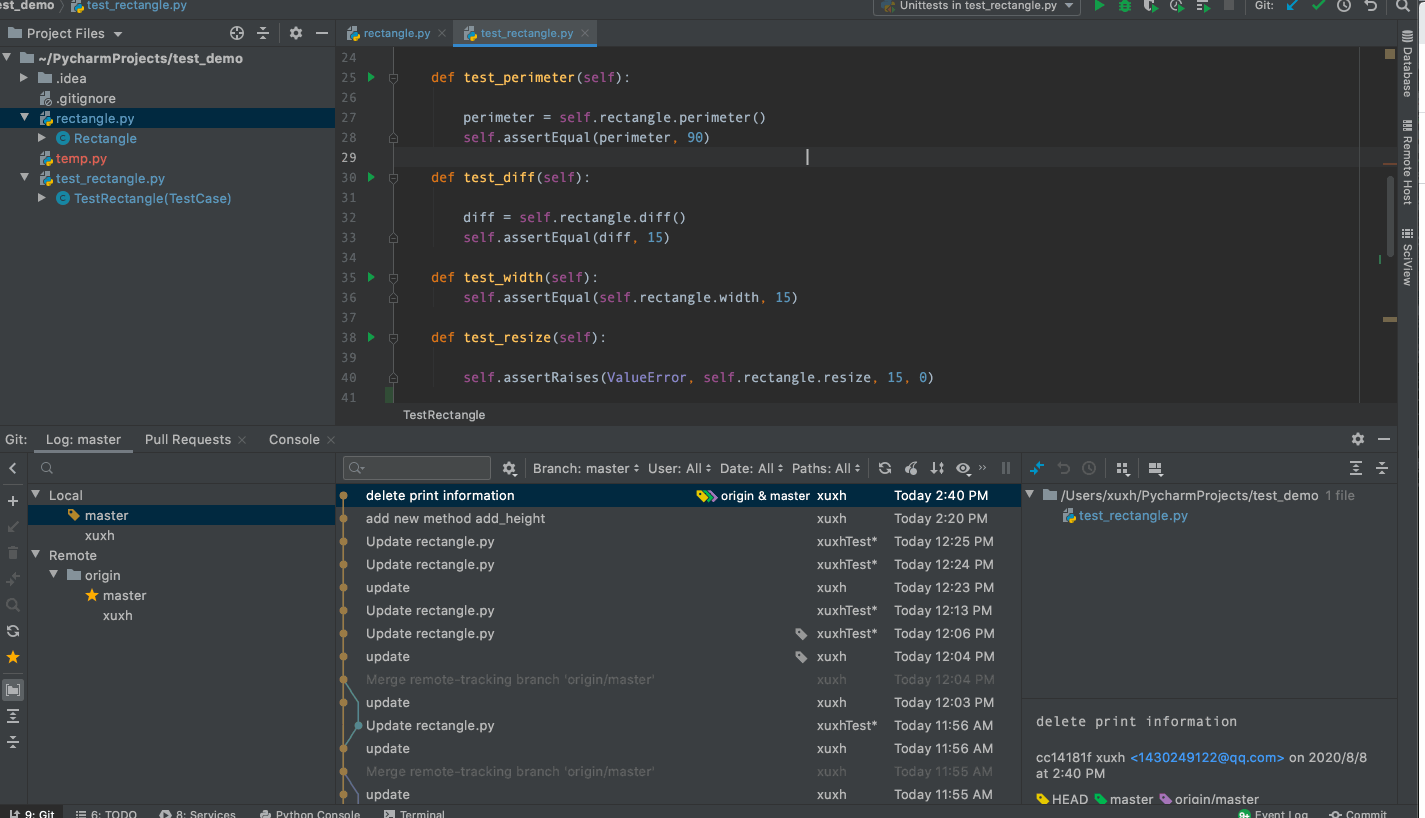Collapse all changes in details pane
Viewport: 1425px width, 818px height.
pos(1382,468)
